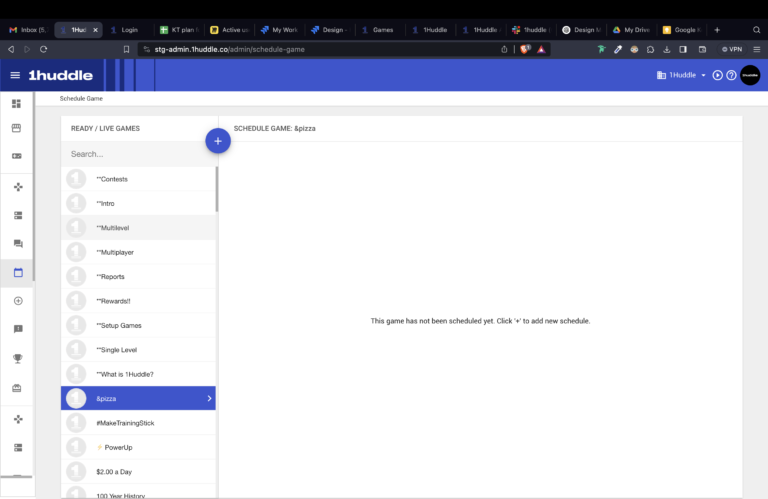Screen dimensions: 768x499
Task: Click the games list scrollbar
Action: (217, 190)
